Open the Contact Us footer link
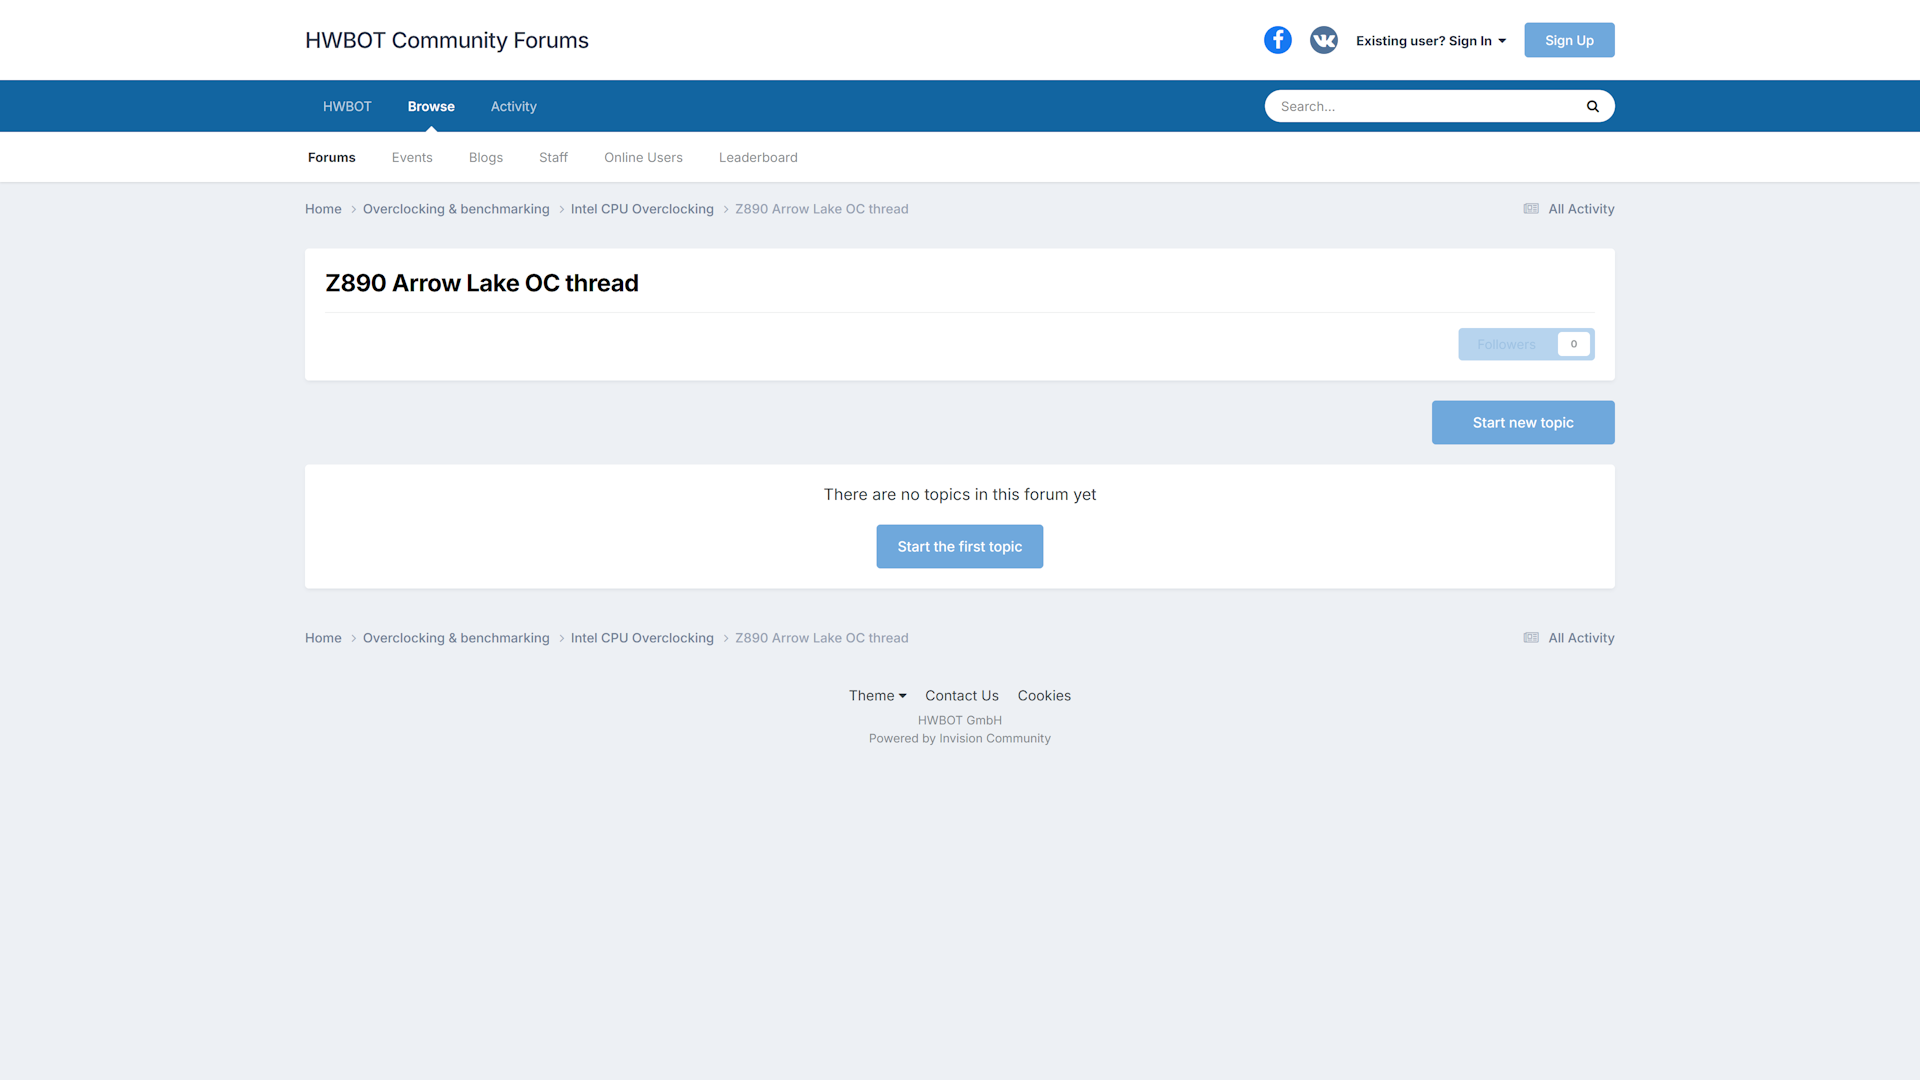1920x1080 pixels. 961,696
